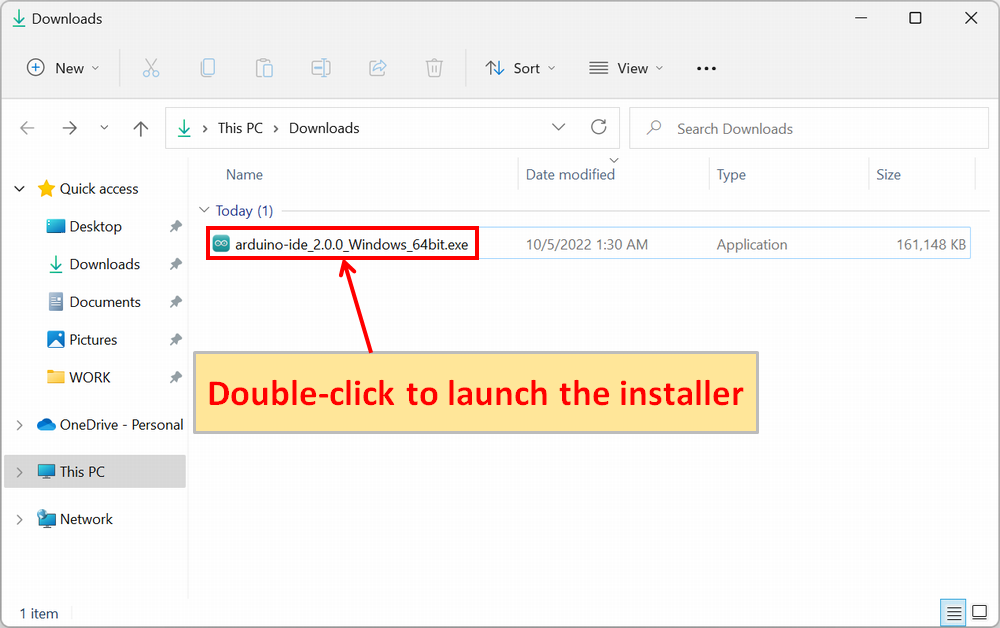Click This PC in address breadcrumb

[x=240, y=128]
